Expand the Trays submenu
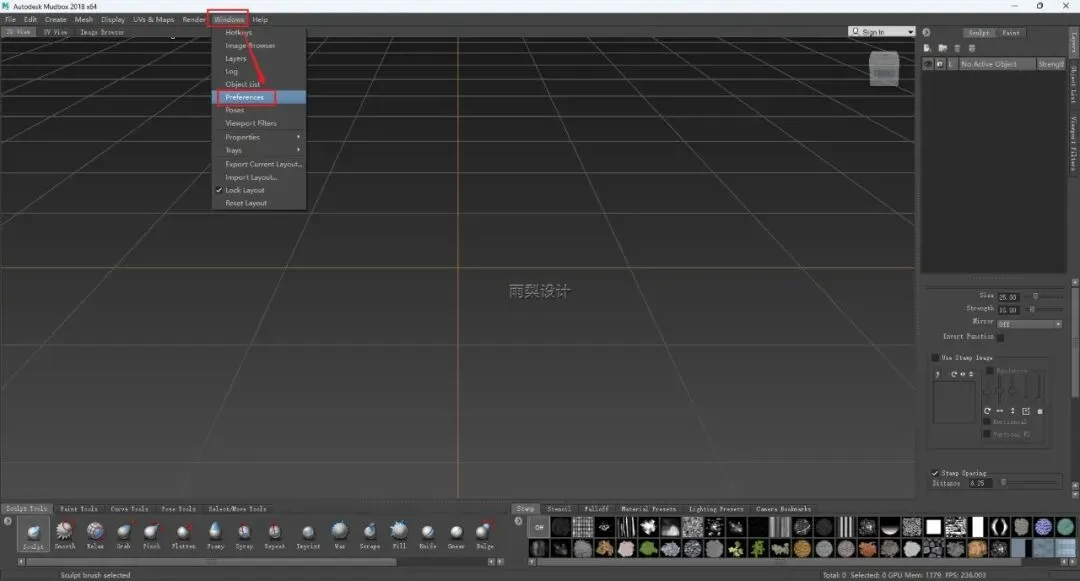 [x=259, y=150]
